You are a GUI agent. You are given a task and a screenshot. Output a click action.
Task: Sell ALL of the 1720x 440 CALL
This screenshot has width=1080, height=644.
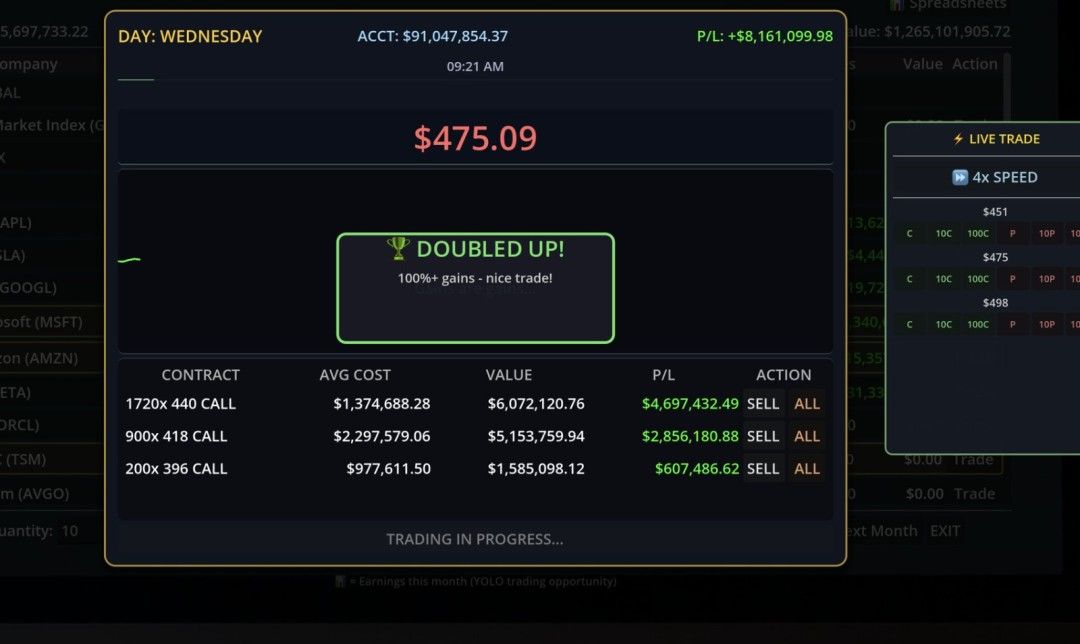[x=806, y=403]
